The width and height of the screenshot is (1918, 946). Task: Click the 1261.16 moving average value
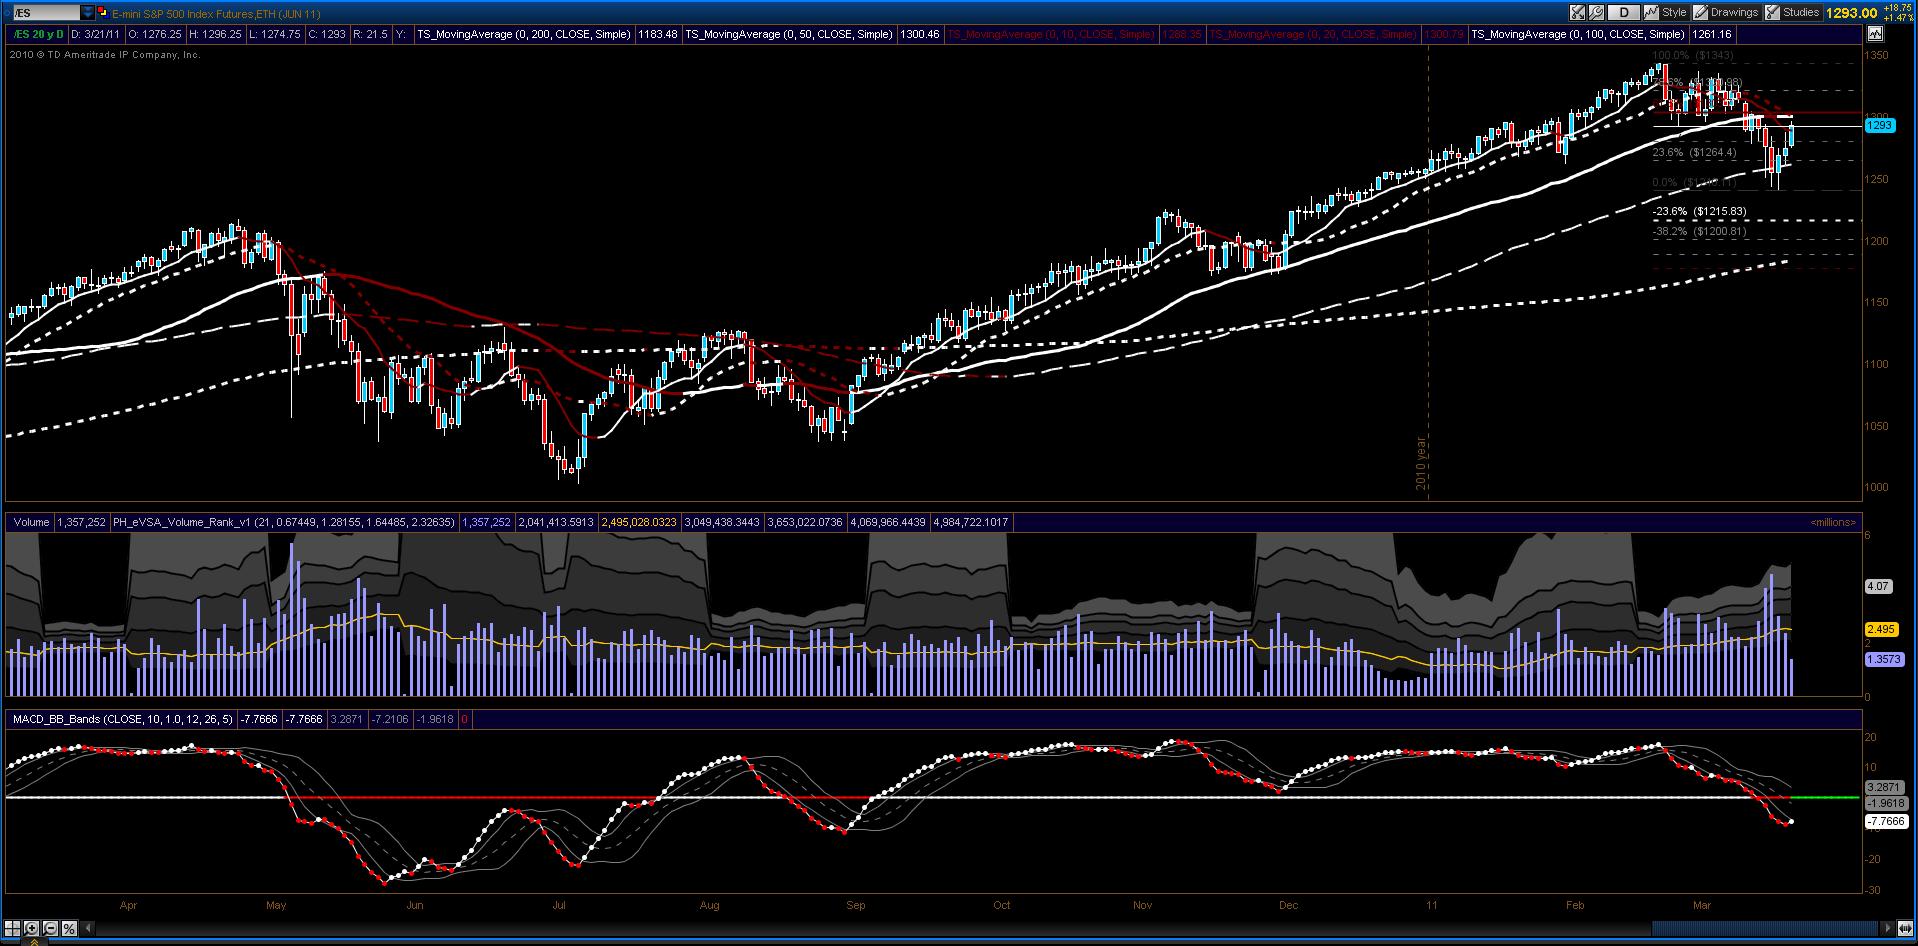pos(1711,34)
